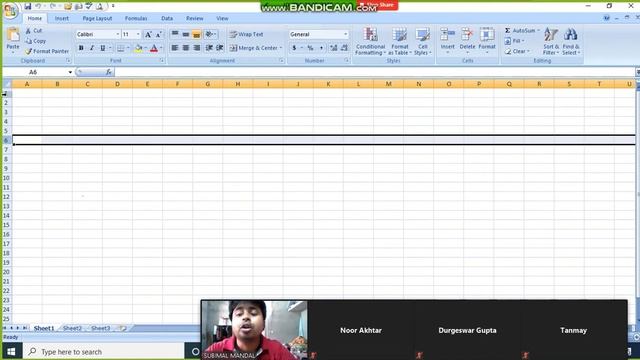
Task: Toggle Italic formatting
Action: 92,48
